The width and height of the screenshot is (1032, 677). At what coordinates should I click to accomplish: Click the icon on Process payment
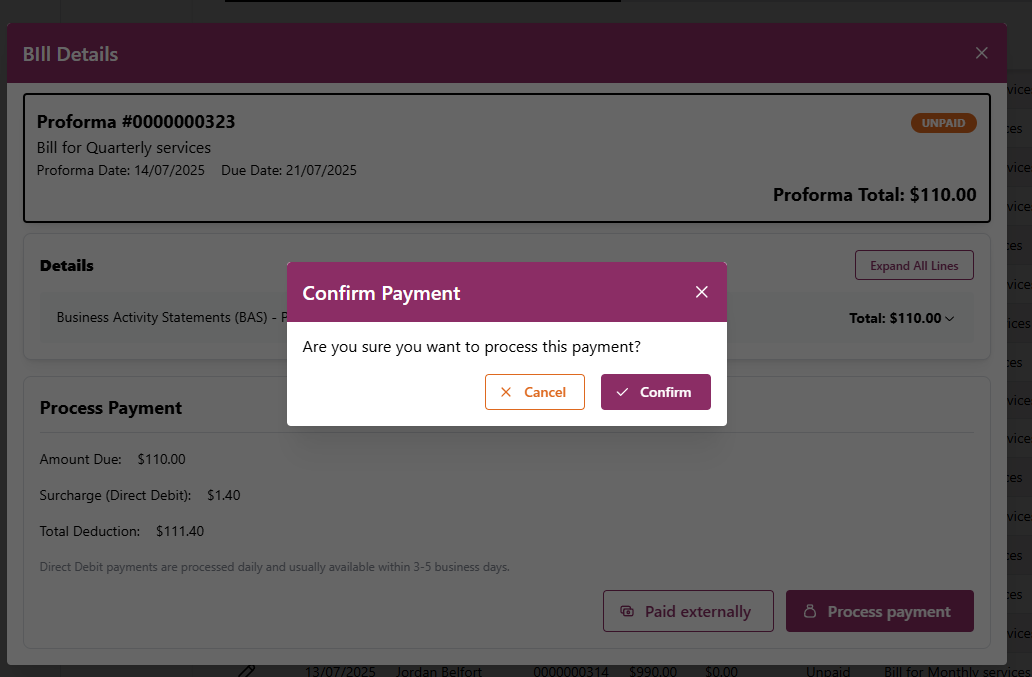coord(811,611)
